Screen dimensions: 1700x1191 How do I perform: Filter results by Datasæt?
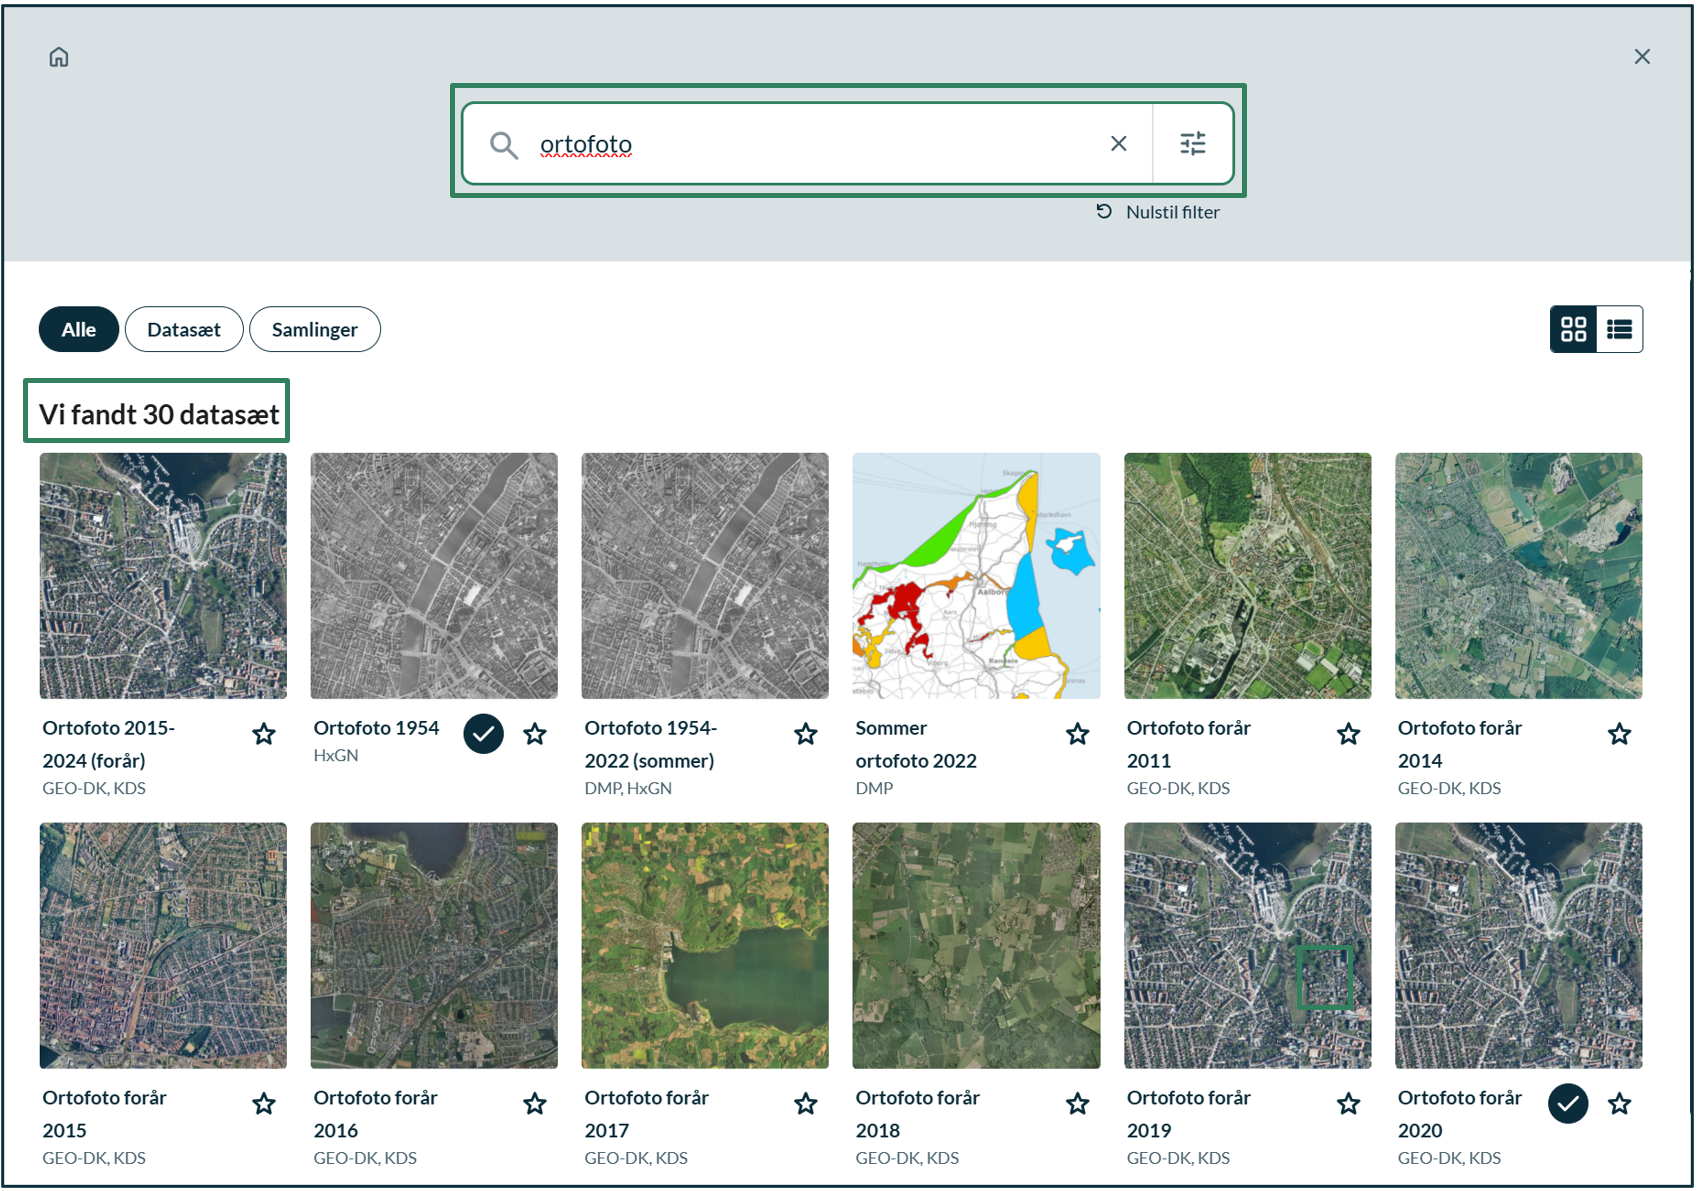click(184, 330)
